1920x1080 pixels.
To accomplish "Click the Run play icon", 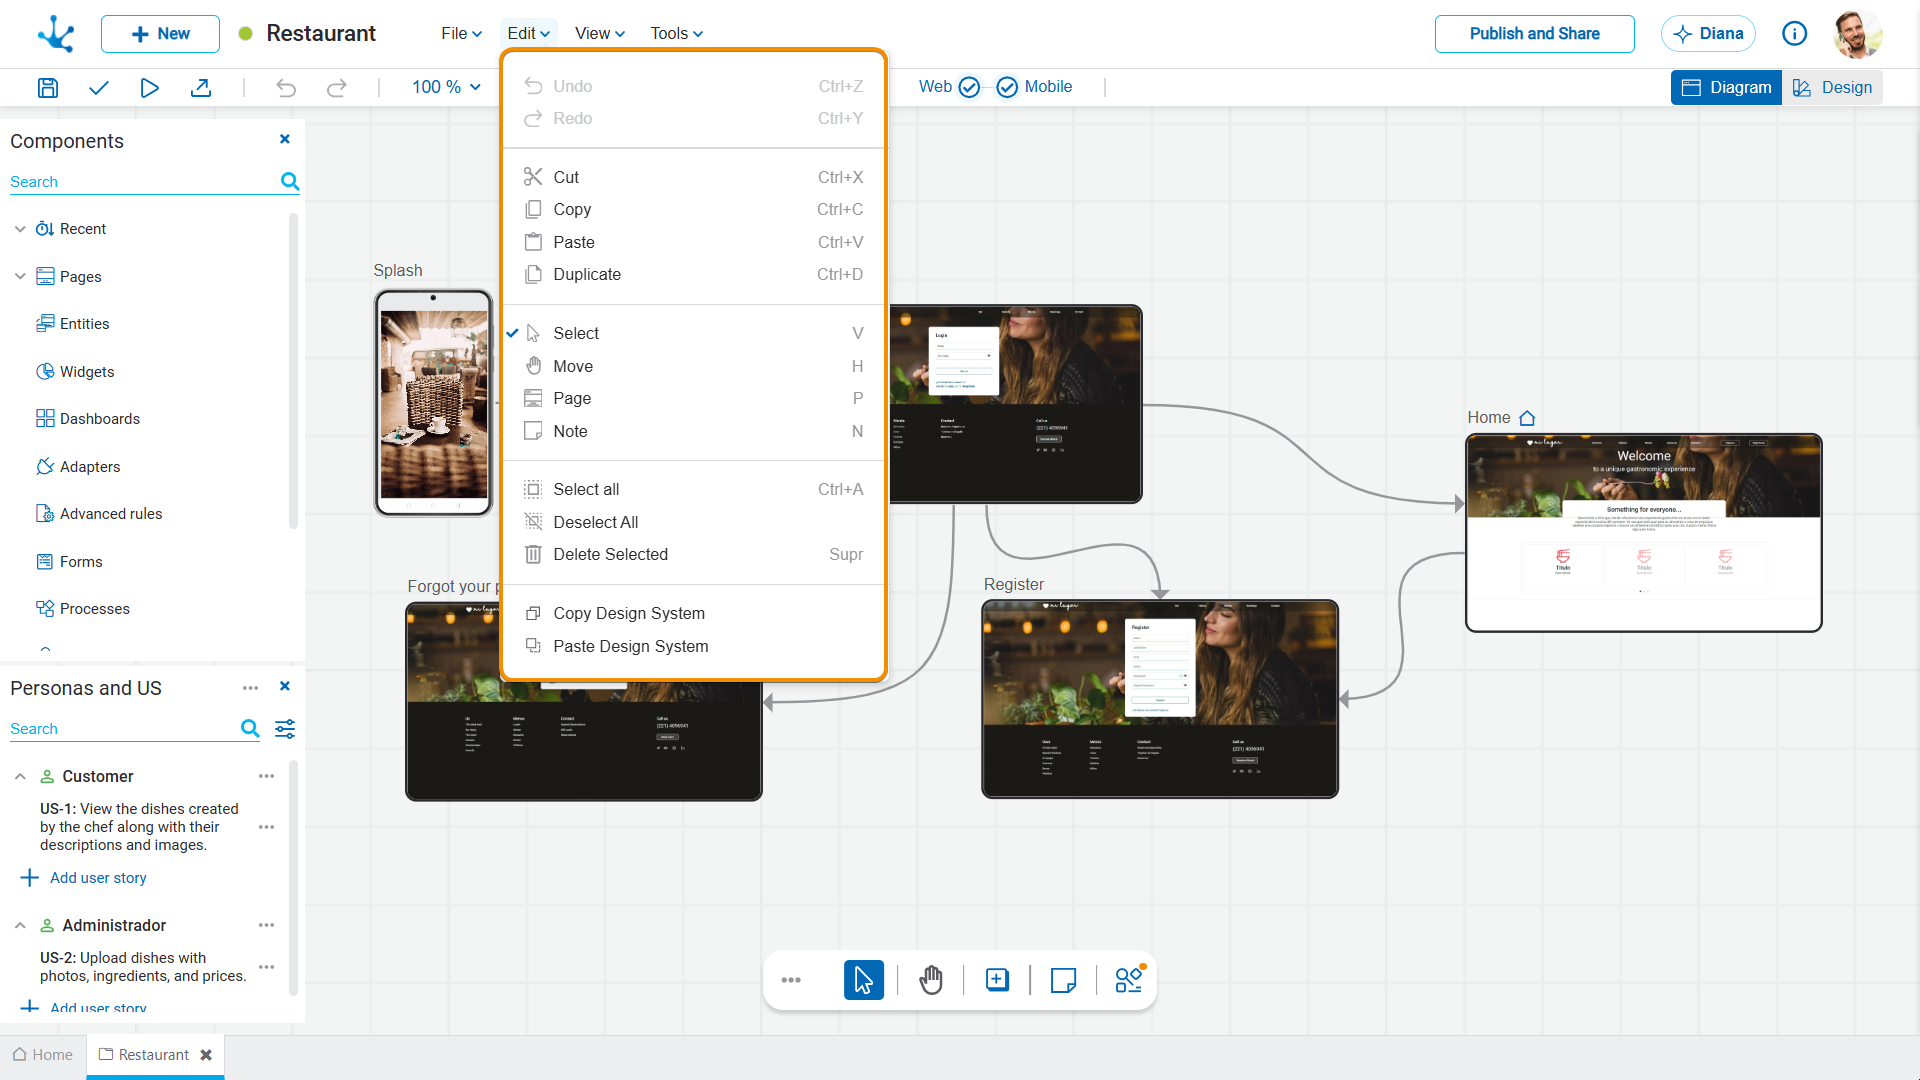I will click(x=149, y=87).
